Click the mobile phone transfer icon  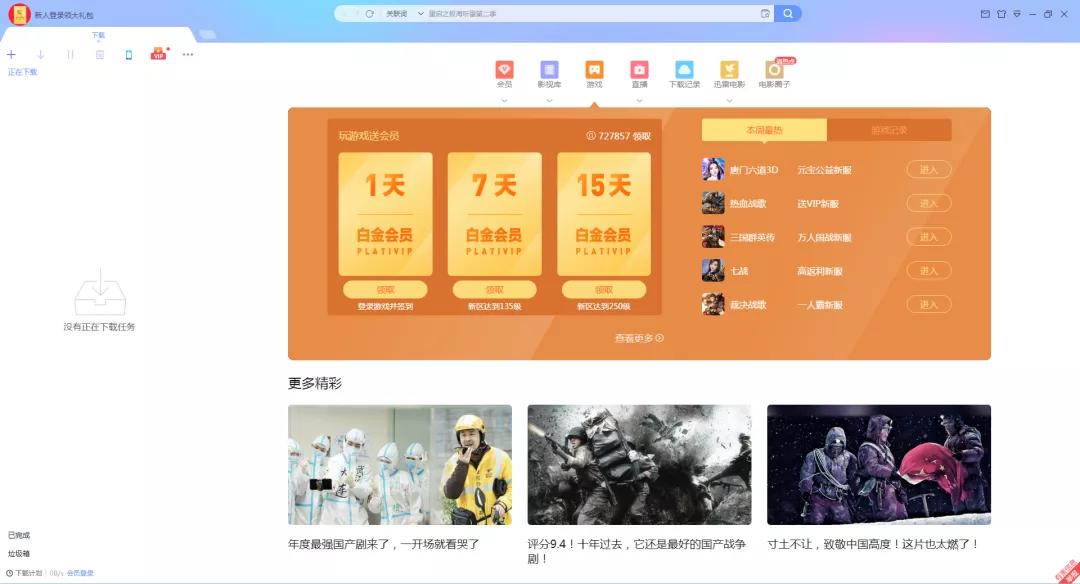tap(128, 55)
